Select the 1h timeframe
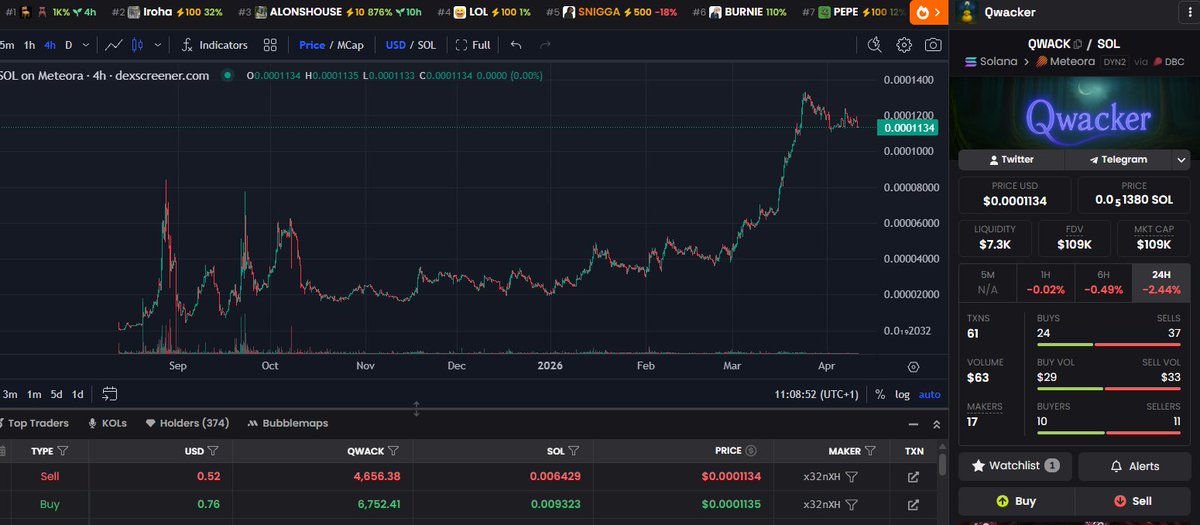This screenshot has width=1200, height=525. coord(30,45)
